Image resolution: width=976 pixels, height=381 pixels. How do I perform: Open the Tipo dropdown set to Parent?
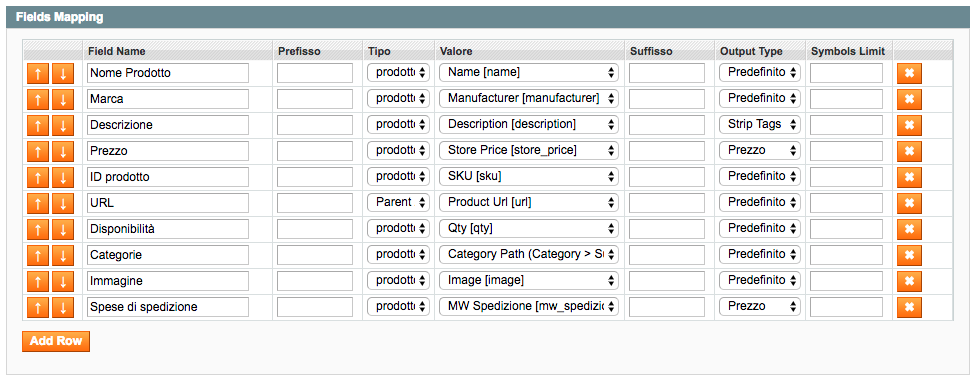point(398,202)
